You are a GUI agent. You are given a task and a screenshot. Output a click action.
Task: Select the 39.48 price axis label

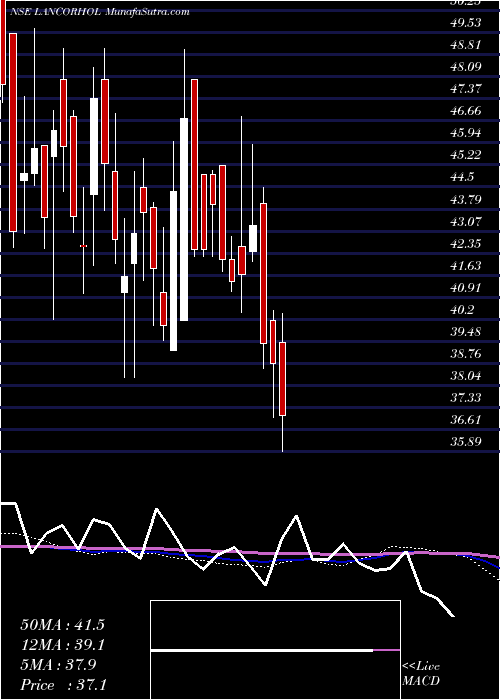click(x=467, y=332)
